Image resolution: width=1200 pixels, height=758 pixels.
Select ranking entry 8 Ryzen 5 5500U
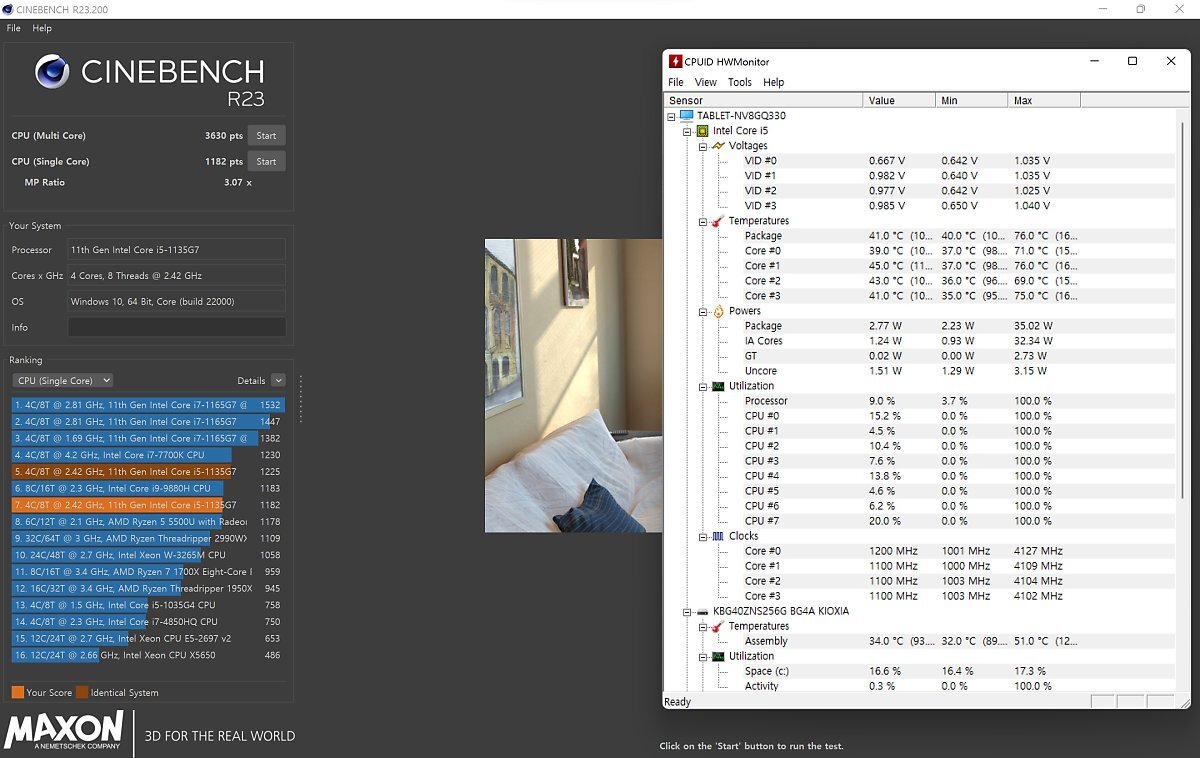149,521
